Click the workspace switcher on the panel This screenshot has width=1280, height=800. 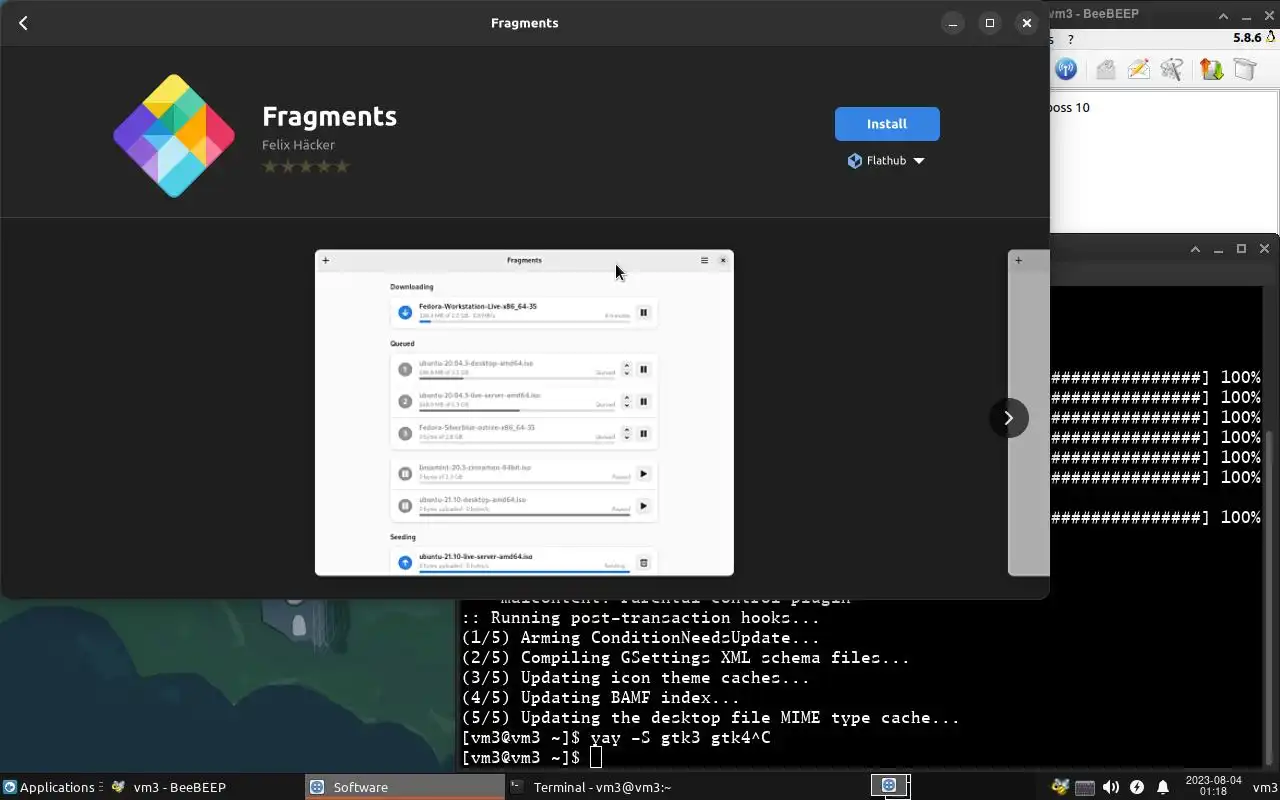click(x=890, y=786)
